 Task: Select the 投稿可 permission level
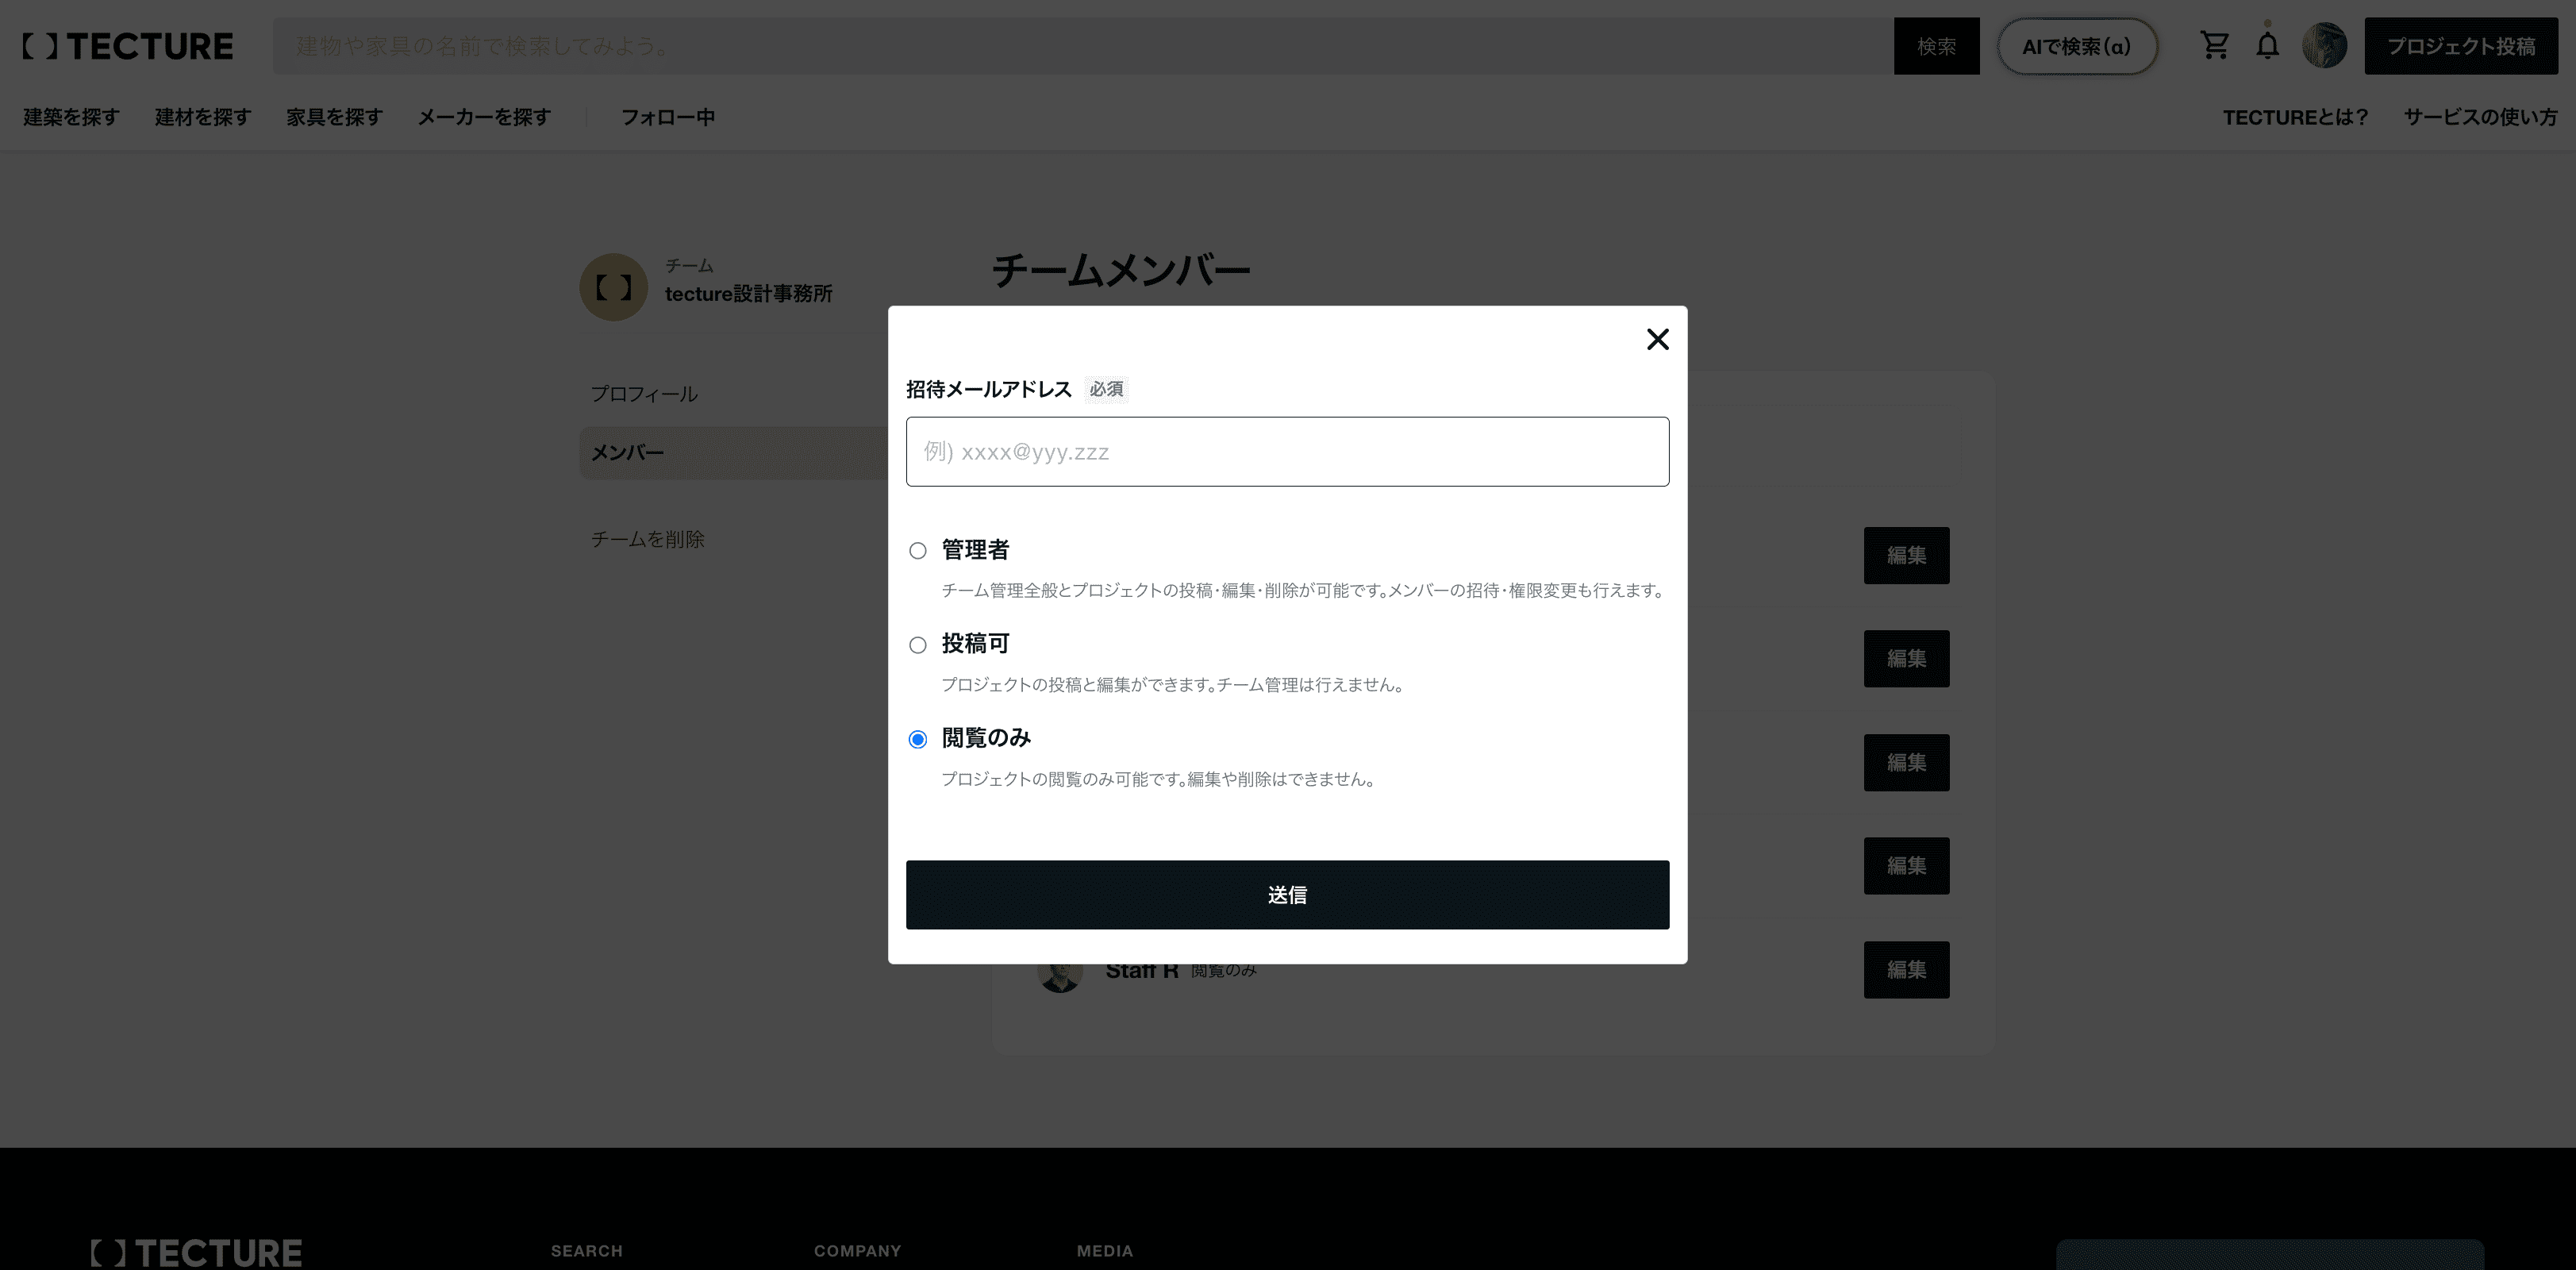(917, 645)
